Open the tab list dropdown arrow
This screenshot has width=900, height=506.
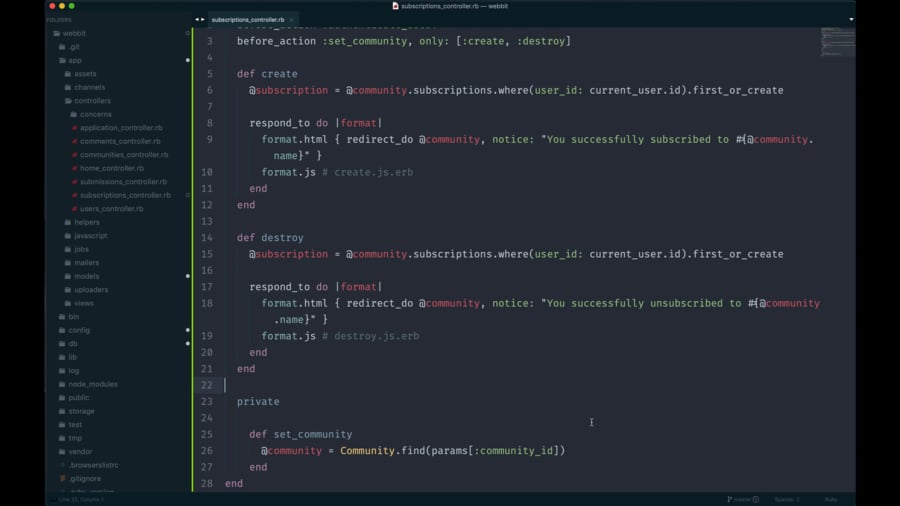[851, 20]
